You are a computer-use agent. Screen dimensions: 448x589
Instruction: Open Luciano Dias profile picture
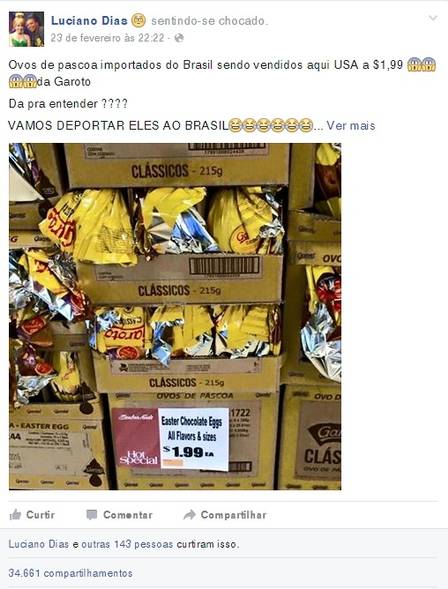pos(26,29)
